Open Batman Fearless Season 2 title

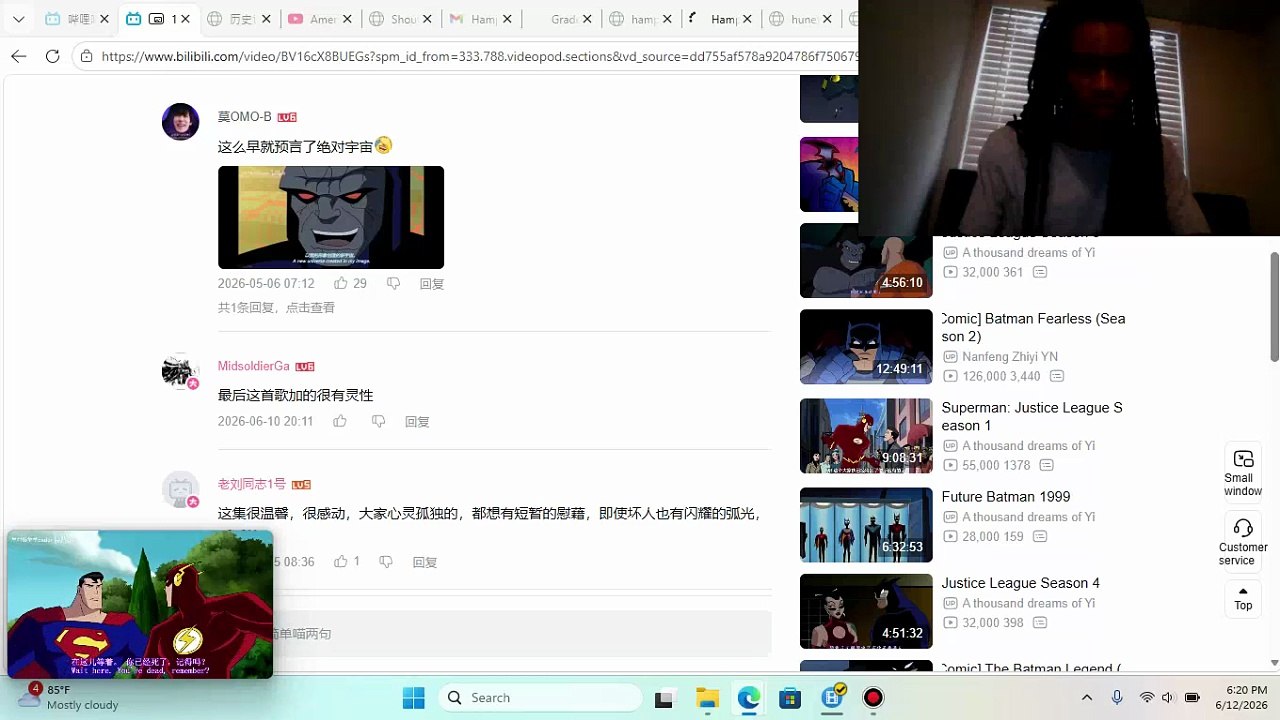coord(1033,327)
